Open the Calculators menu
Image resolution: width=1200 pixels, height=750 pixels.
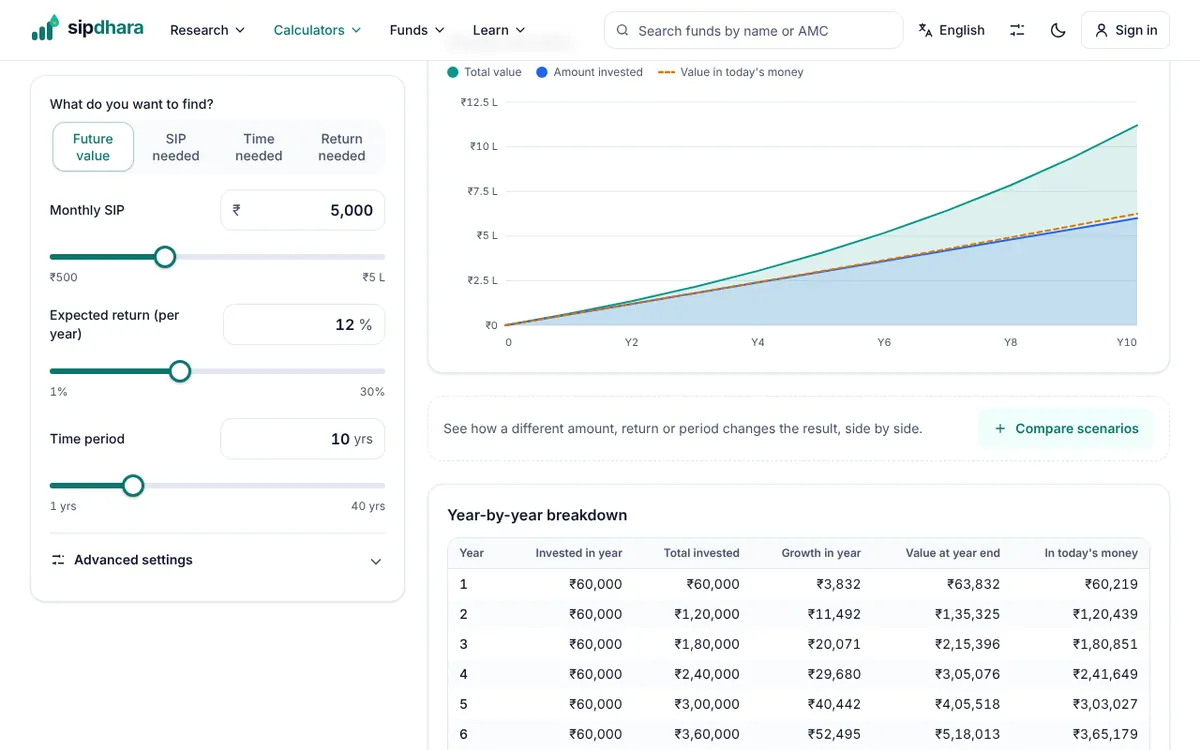[x=317, y=30]
